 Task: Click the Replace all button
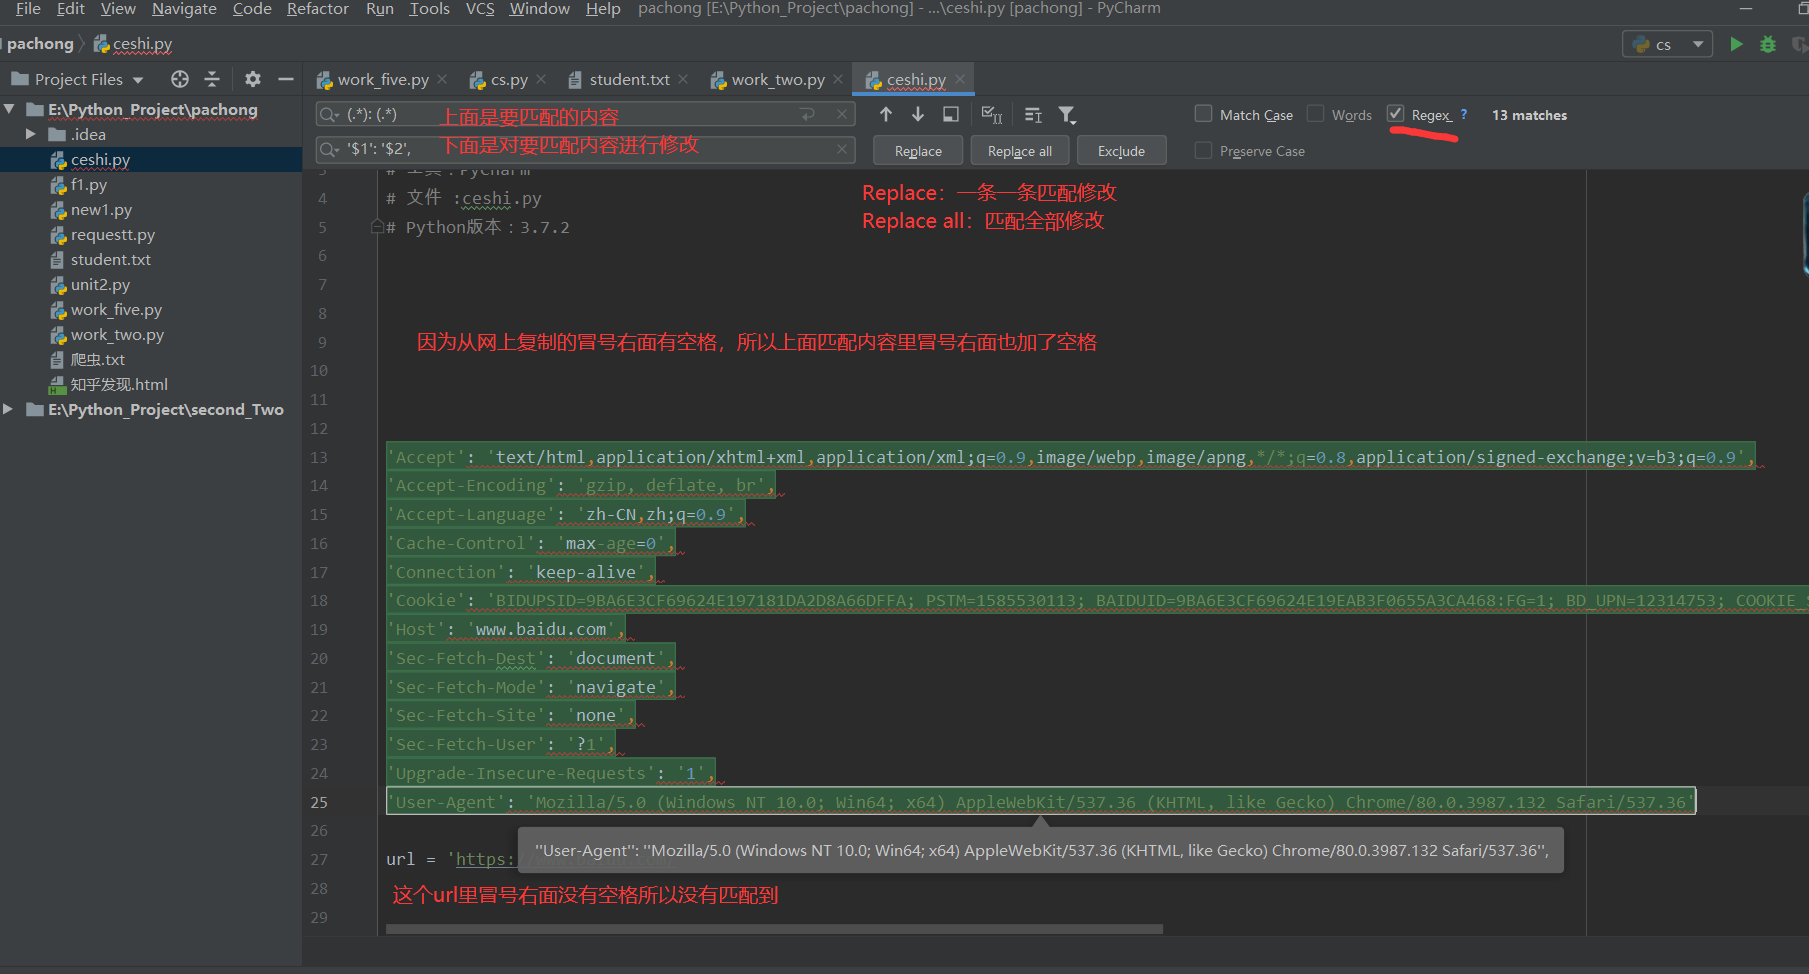1020,151
